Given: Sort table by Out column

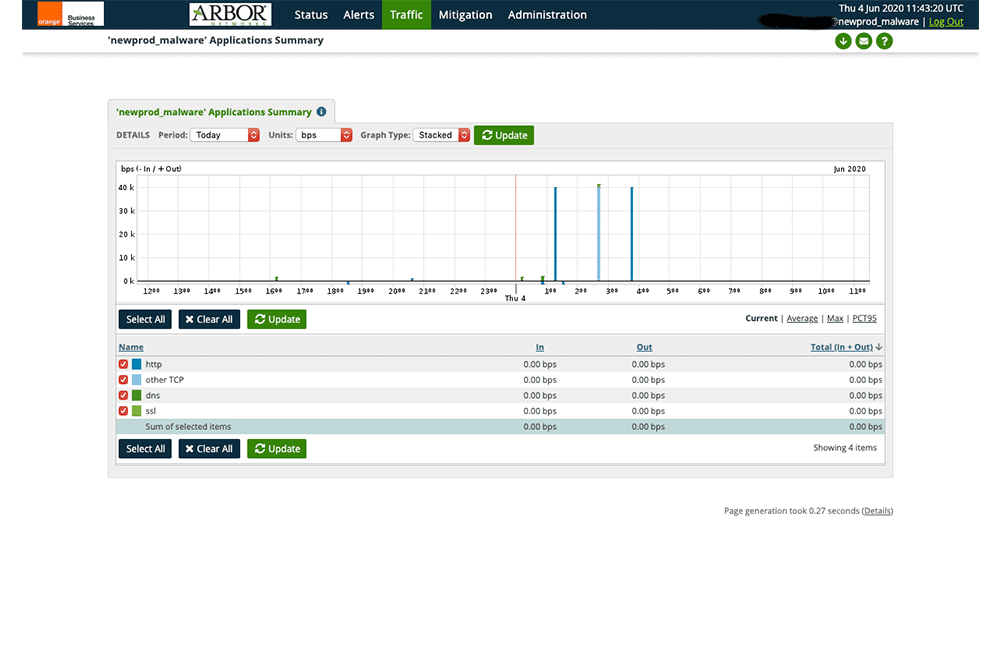Looking at the screenshot, I should (x=644, y=347).
